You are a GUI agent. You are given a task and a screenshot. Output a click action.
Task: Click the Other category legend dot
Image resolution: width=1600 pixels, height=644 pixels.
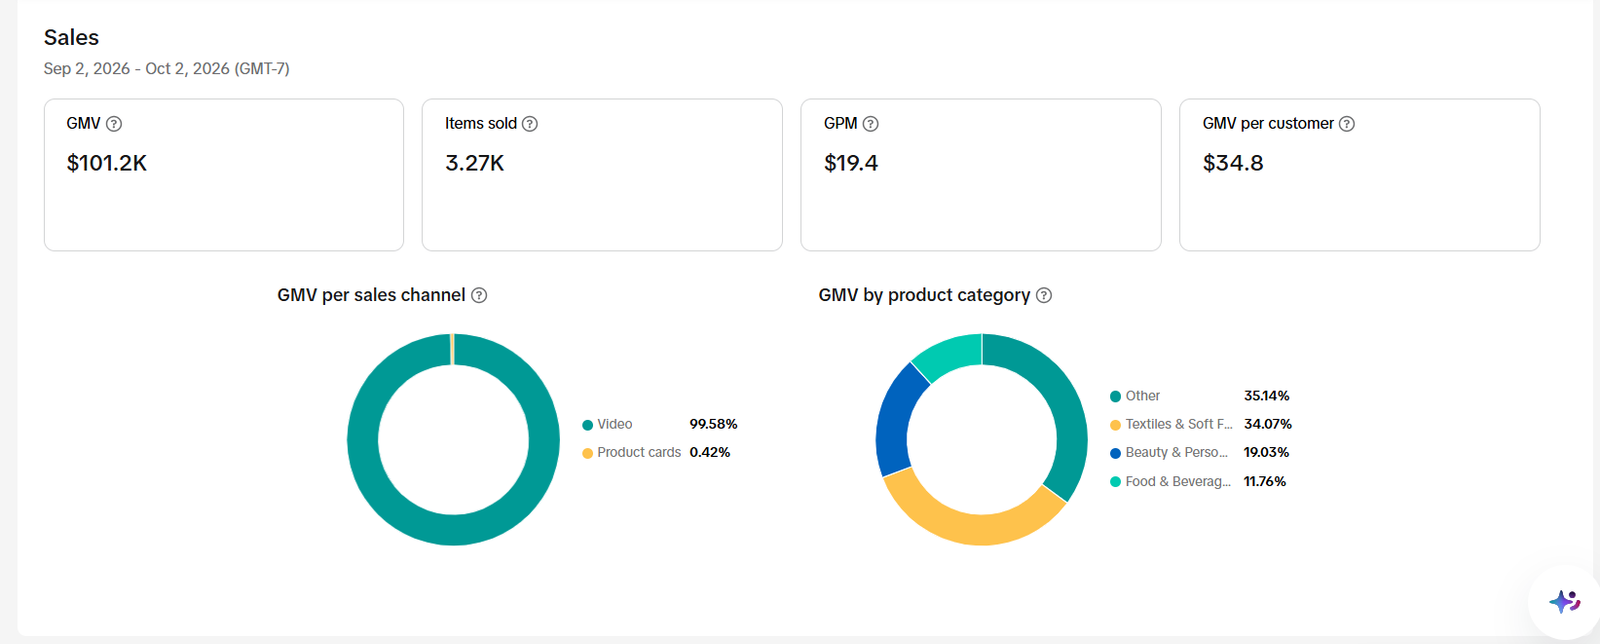point(1115,397)
